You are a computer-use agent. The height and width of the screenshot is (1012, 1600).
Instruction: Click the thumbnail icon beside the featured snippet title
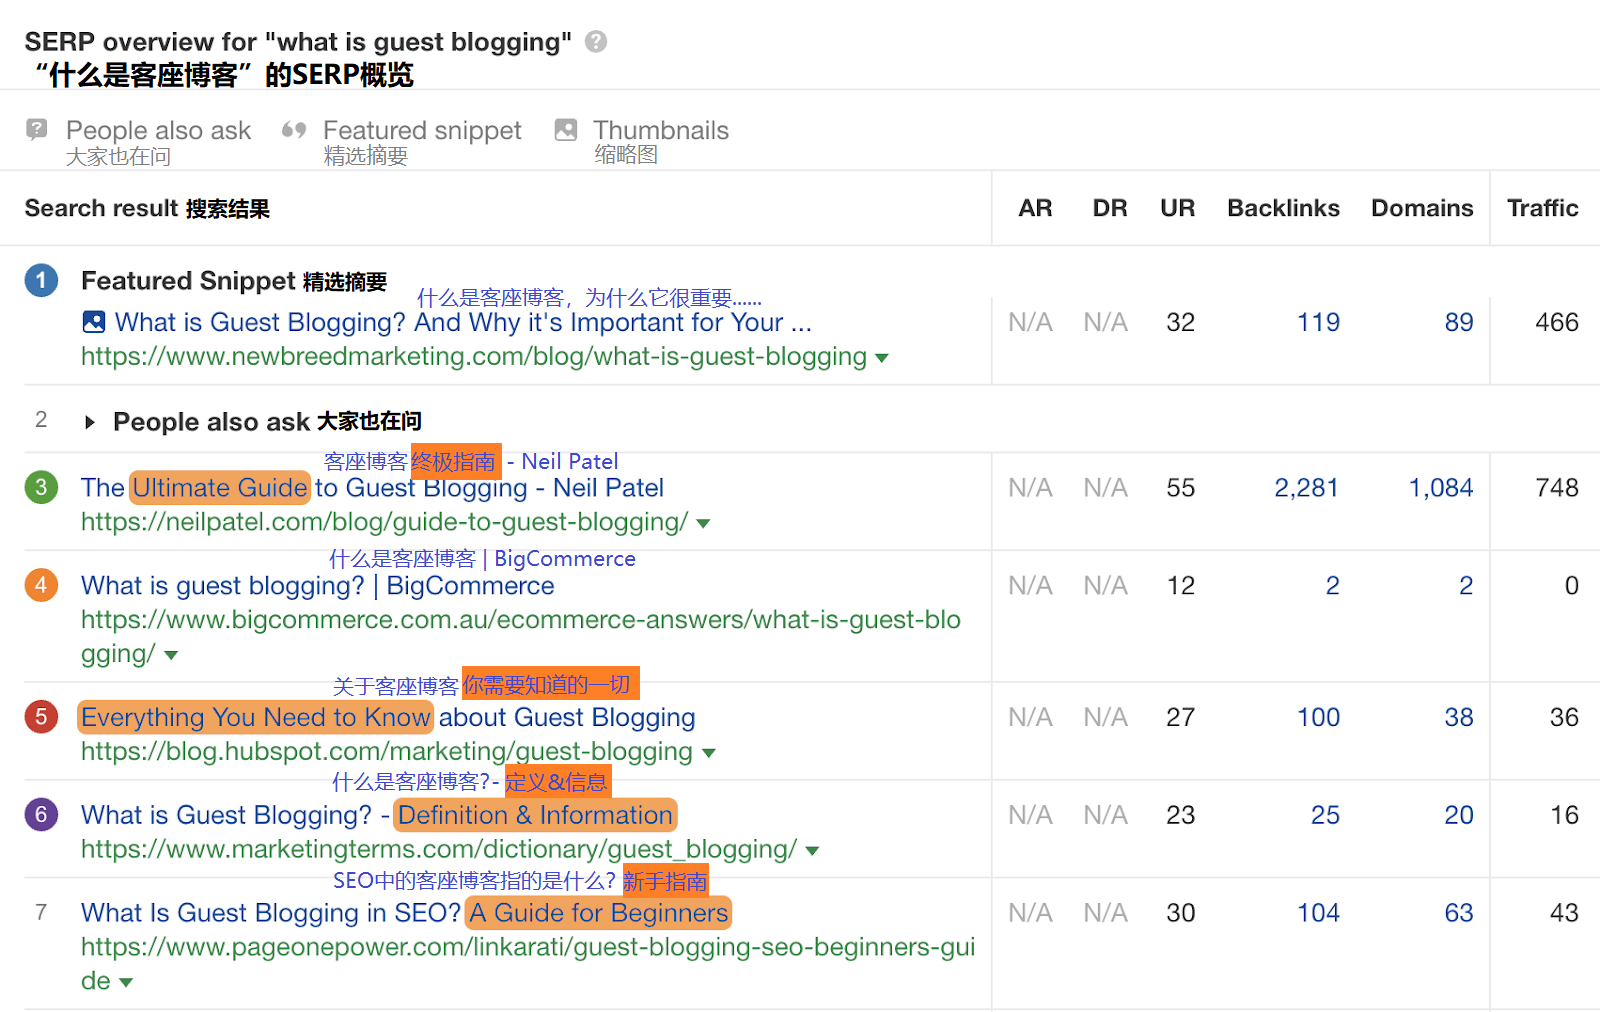point(93,322)
